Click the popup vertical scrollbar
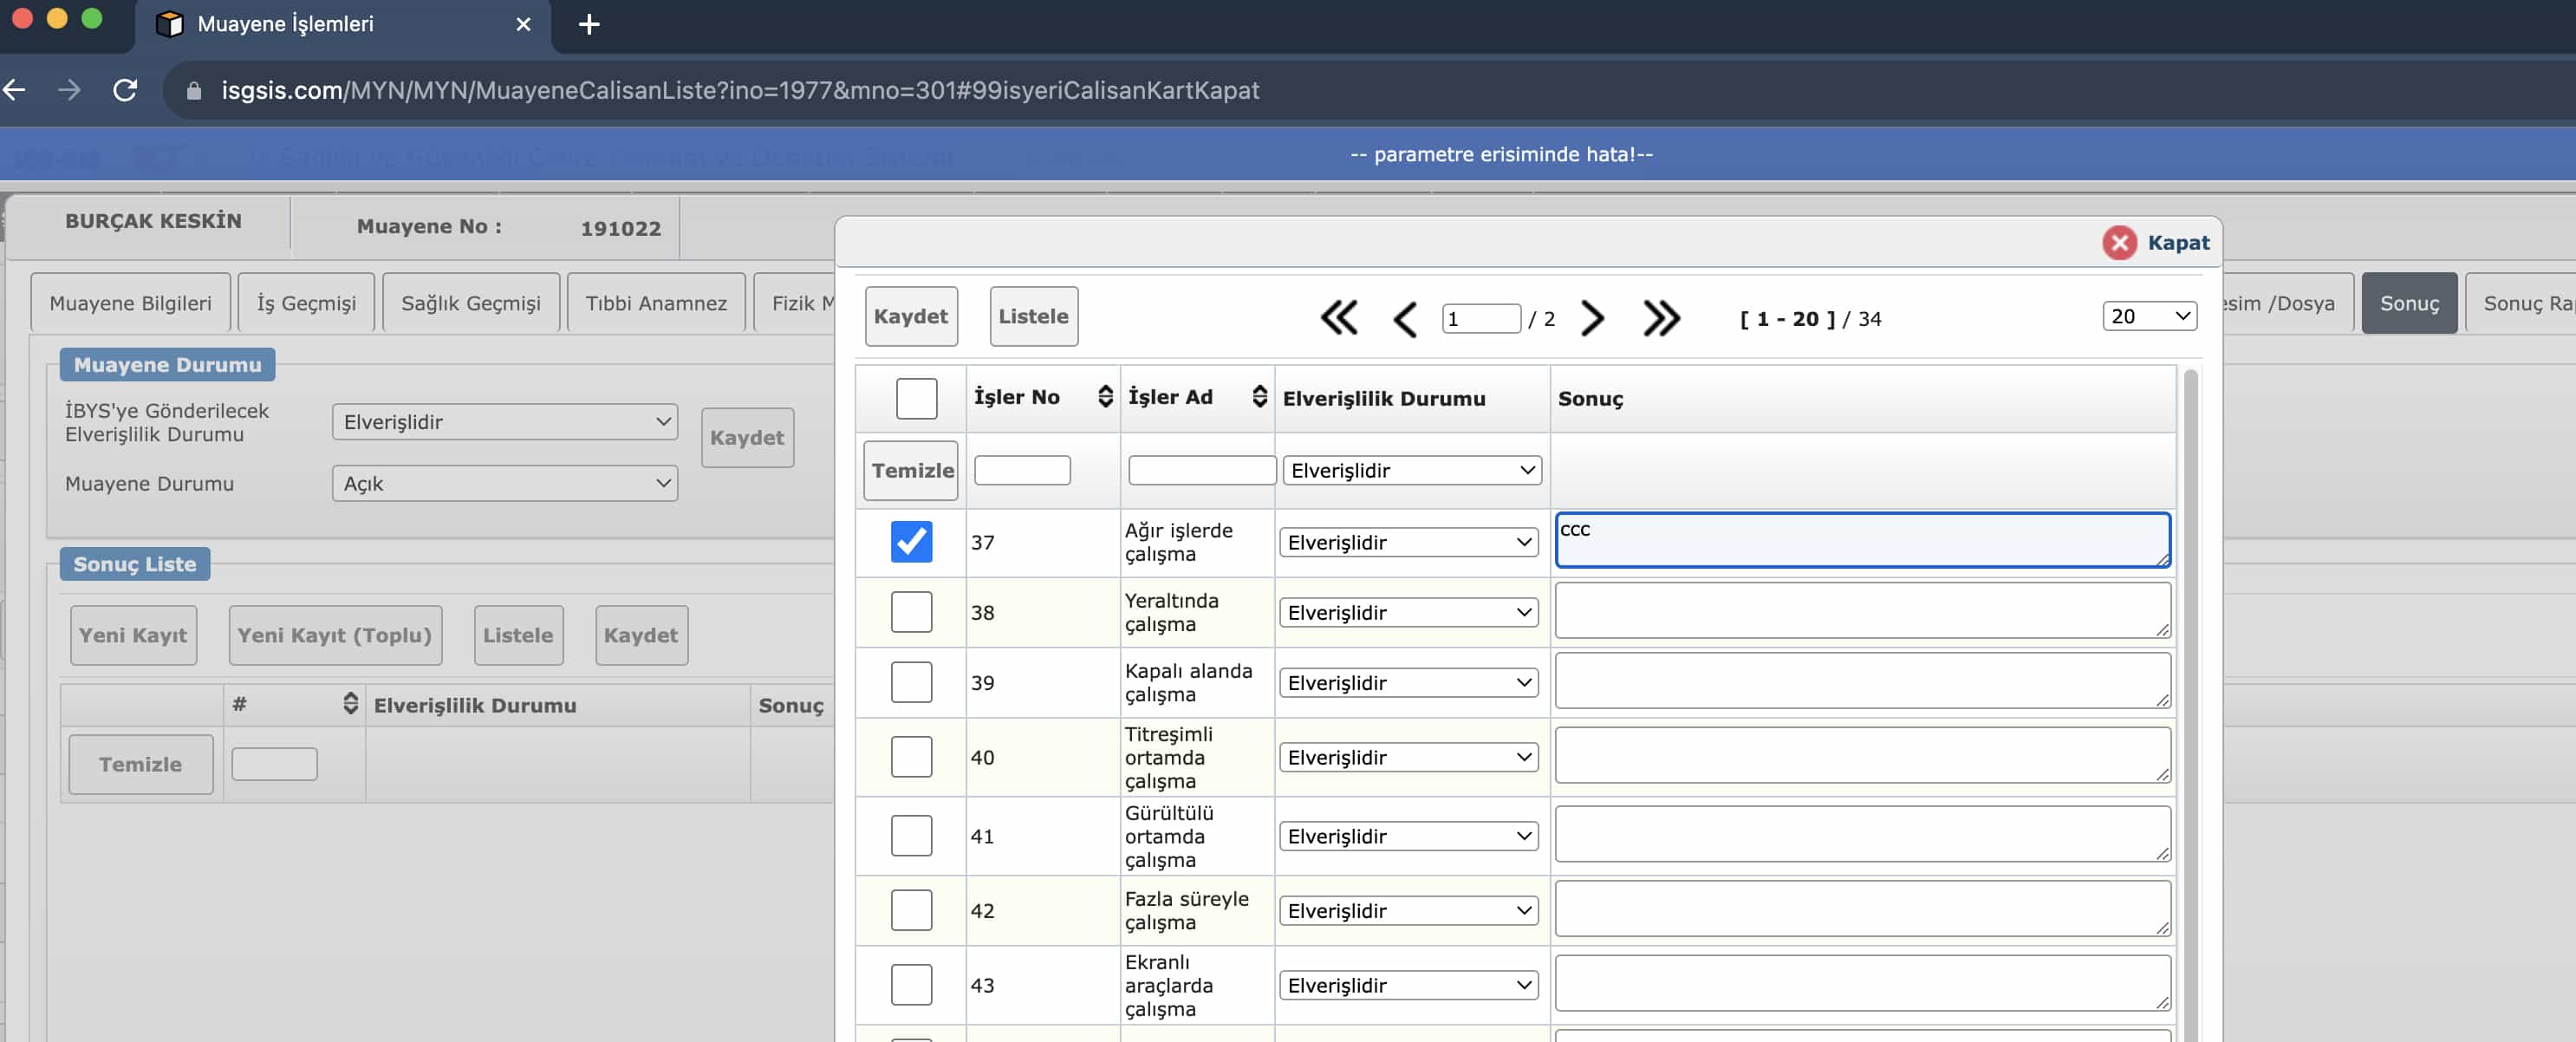Image resolution: width=2576 pixels, height=1042 pixels. point(2190,700)
